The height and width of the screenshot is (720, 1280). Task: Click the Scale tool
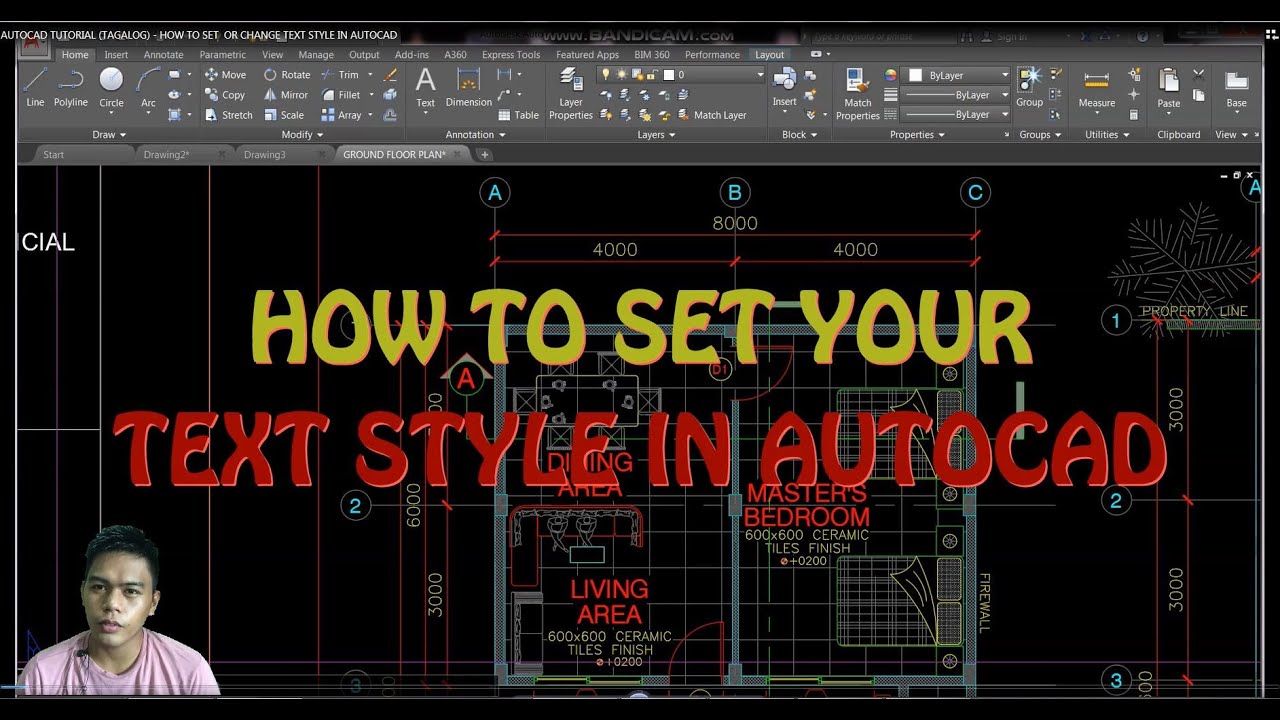point(284,115)
